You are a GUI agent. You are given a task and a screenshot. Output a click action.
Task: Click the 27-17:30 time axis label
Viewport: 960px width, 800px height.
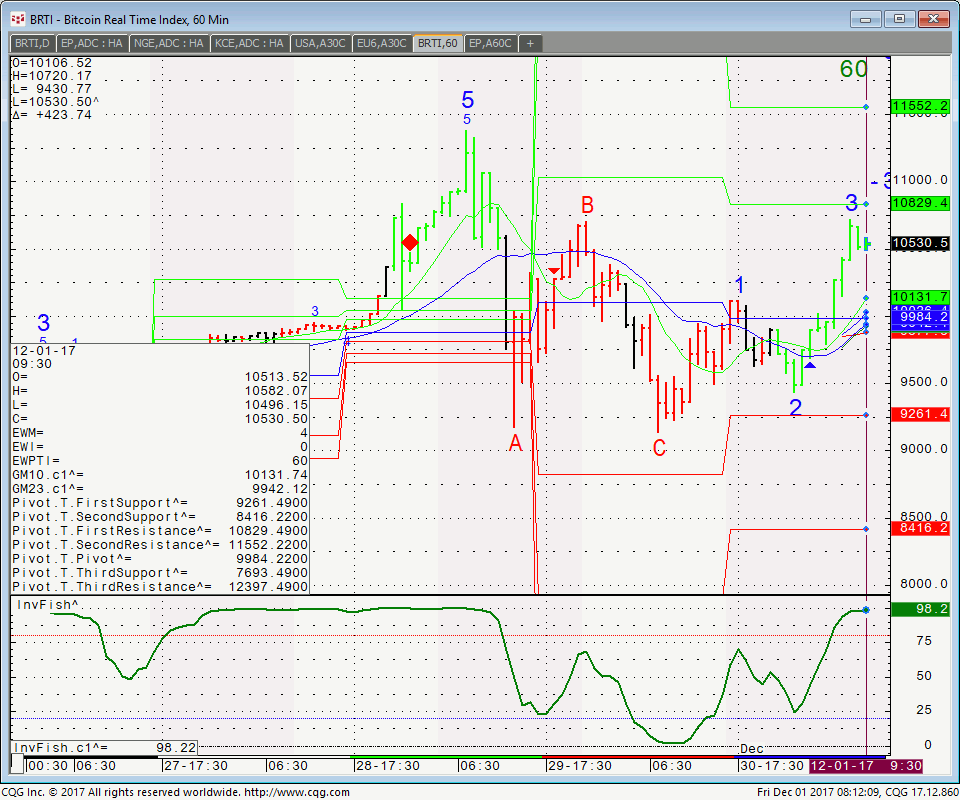tap(195, 766)
